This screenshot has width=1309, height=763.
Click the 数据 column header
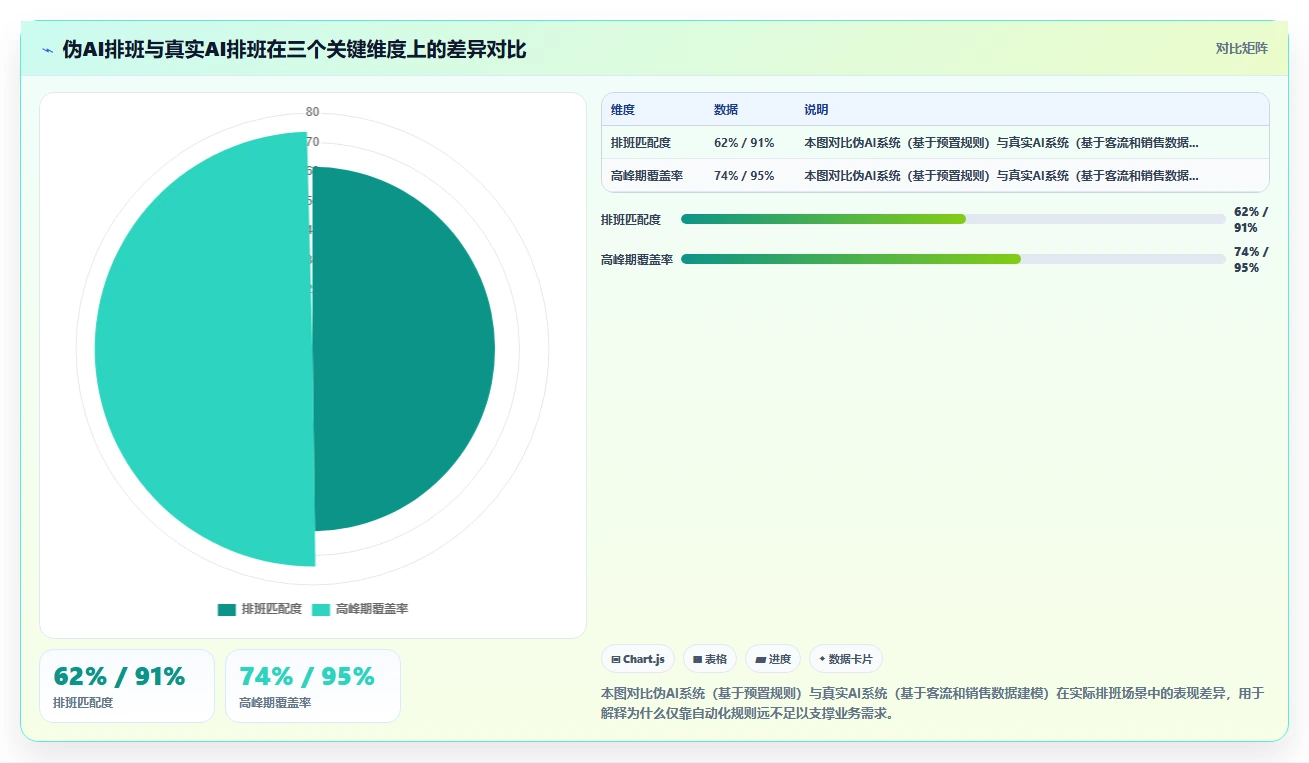[x=726, y=110]
